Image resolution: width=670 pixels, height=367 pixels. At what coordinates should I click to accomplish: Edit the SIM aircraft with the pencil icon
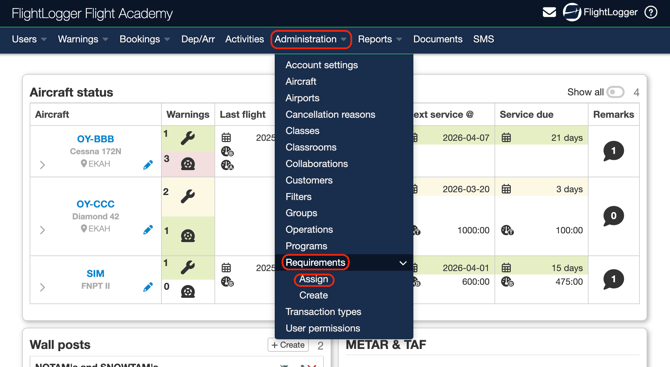pos(148,287)
